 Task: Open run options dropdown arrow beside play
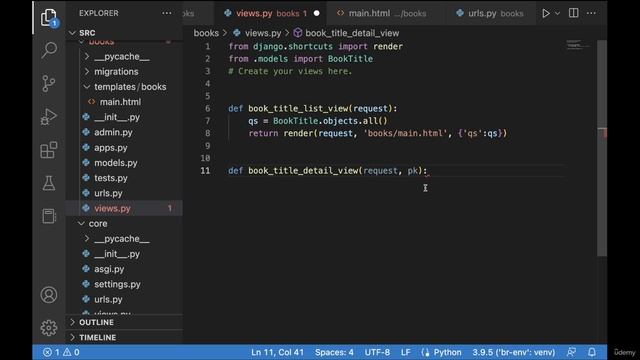click(x=557, y=13)
